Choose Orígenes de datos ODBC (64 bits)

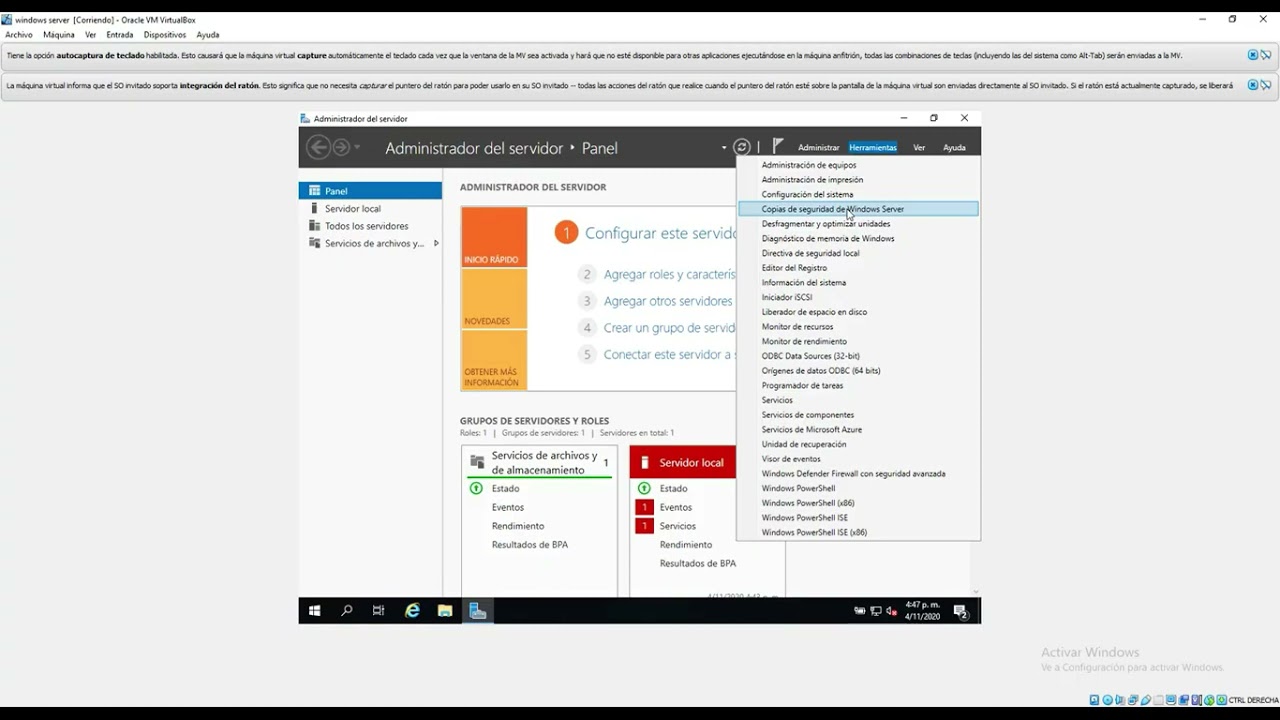coord(821,370)
